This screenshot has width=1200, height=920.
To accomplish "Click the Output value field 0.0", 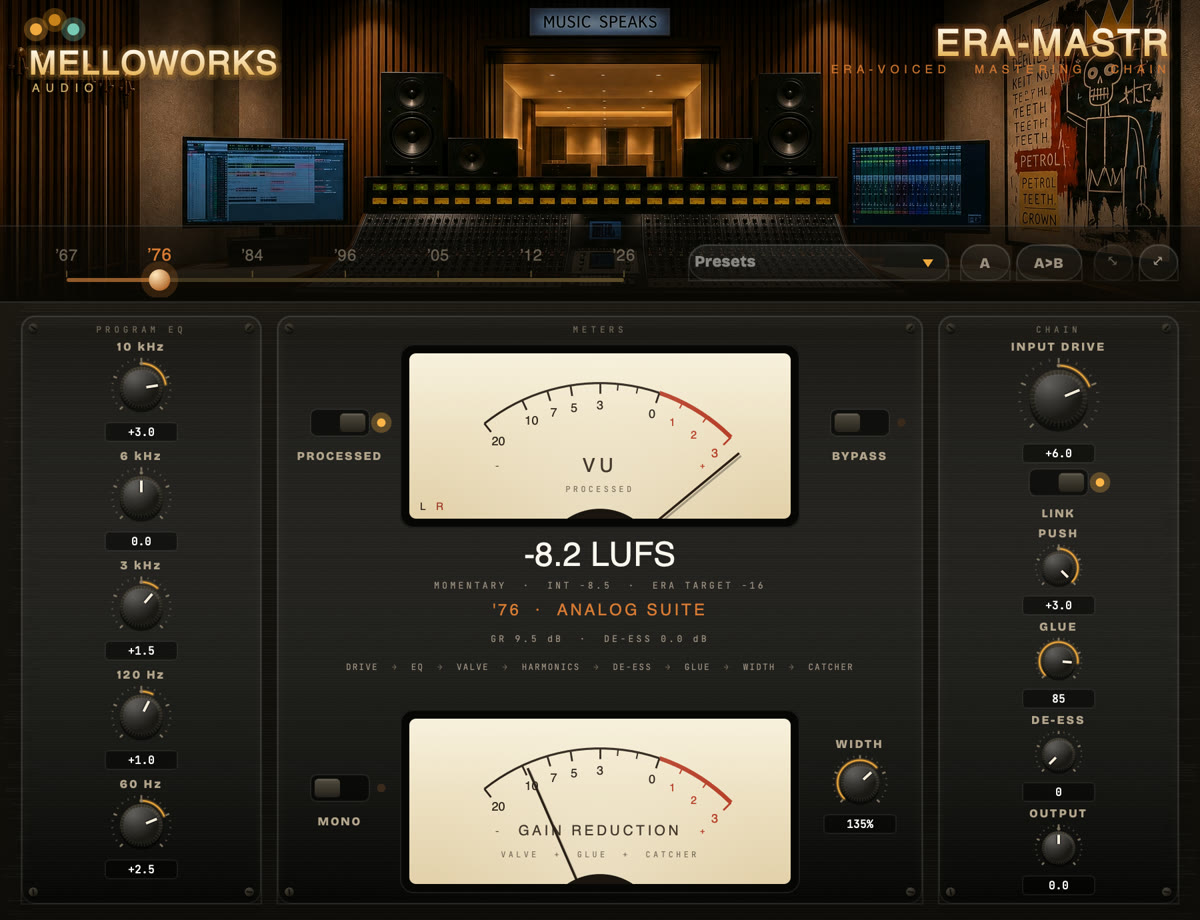I will click(1058, 885).
